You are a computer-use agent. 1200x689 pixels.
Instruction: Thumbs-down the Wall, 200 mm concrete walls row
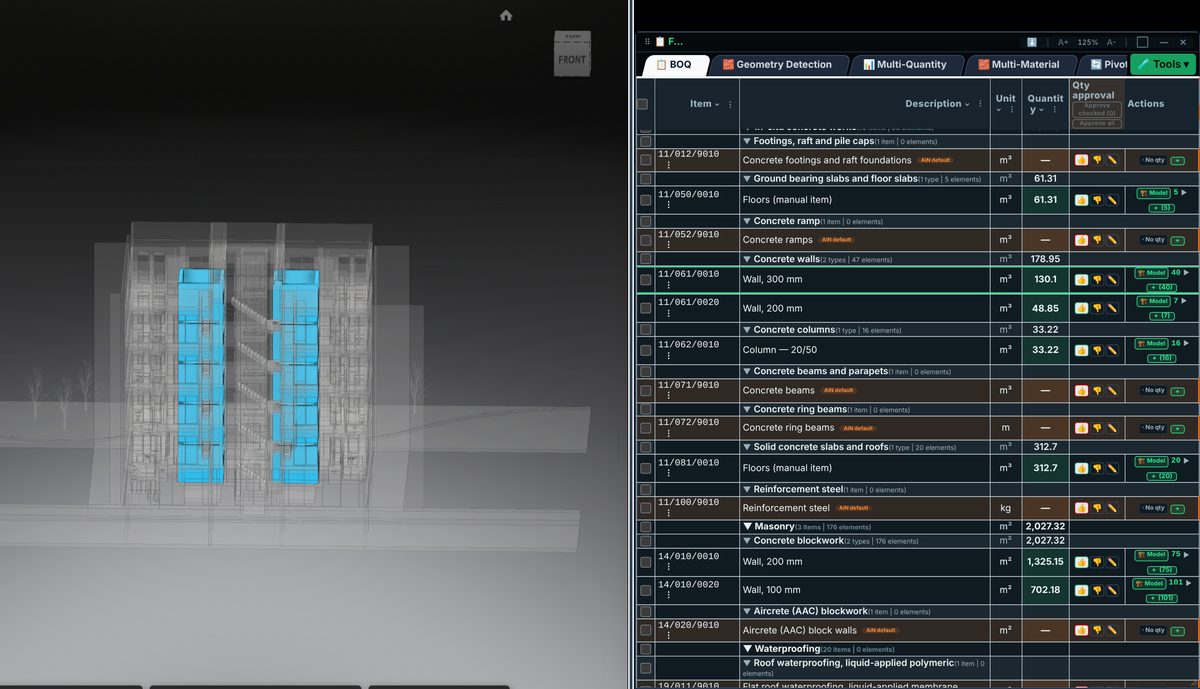(x=1097, y=309)
